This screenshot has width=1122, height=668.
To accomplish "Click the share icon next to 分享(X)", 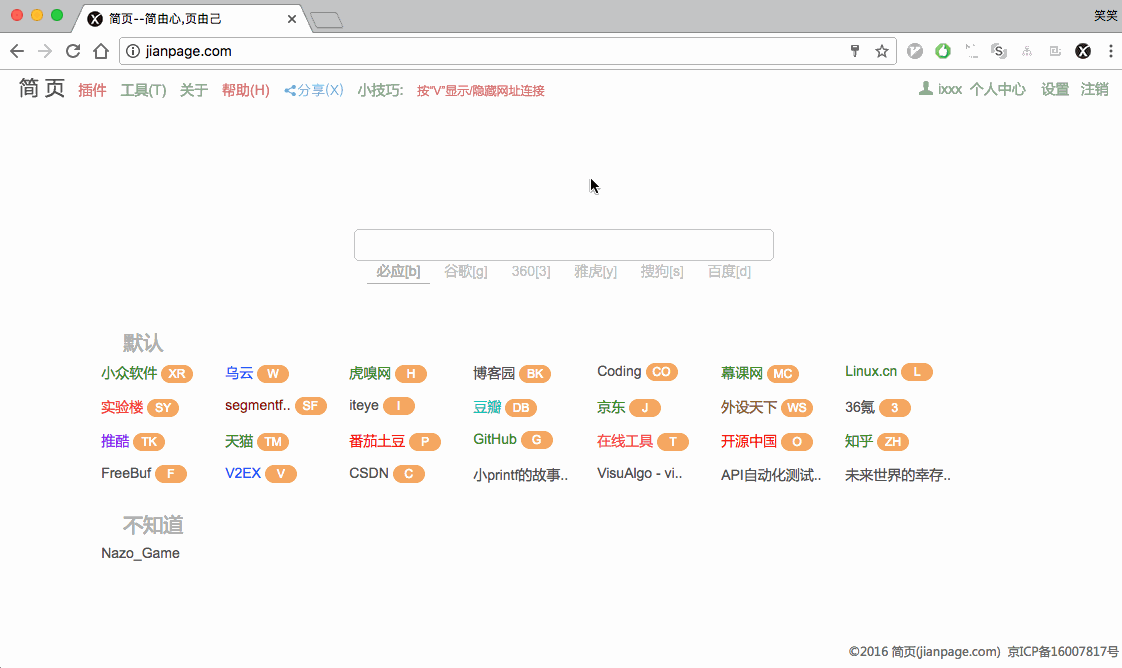I will point(290,91).
